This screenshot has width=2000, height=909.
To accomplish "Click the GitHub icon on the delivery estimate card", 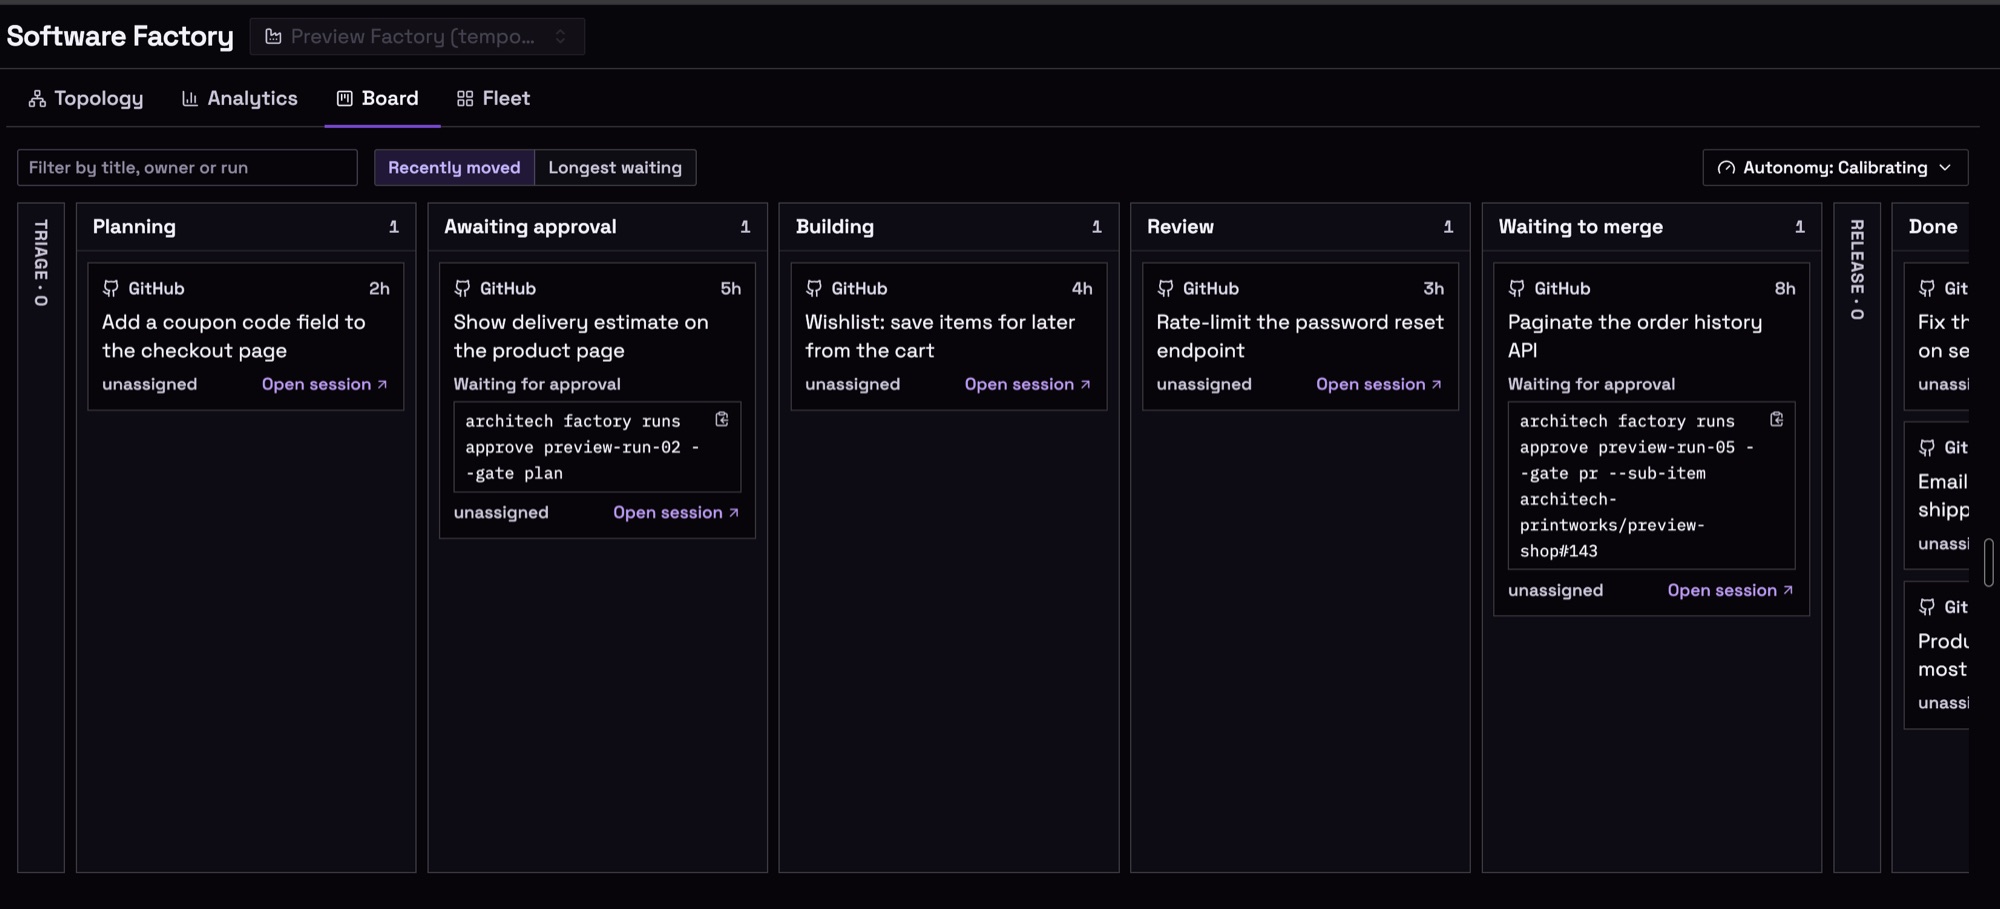I will 462,288.
